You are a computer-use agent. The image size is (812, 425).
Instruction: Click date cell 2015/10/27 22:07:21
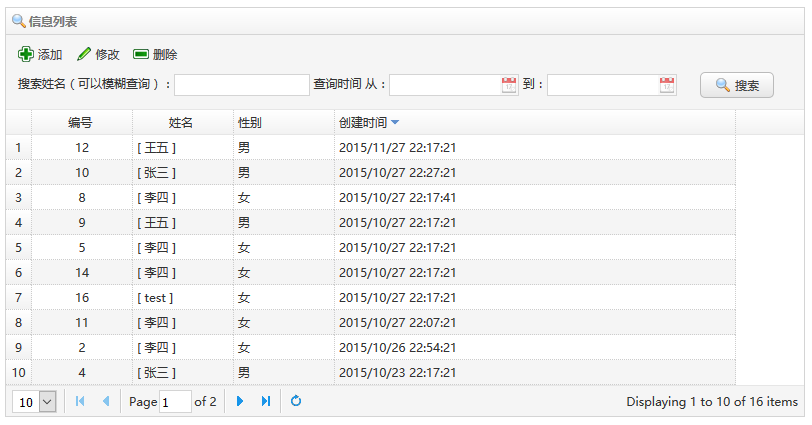535,323
